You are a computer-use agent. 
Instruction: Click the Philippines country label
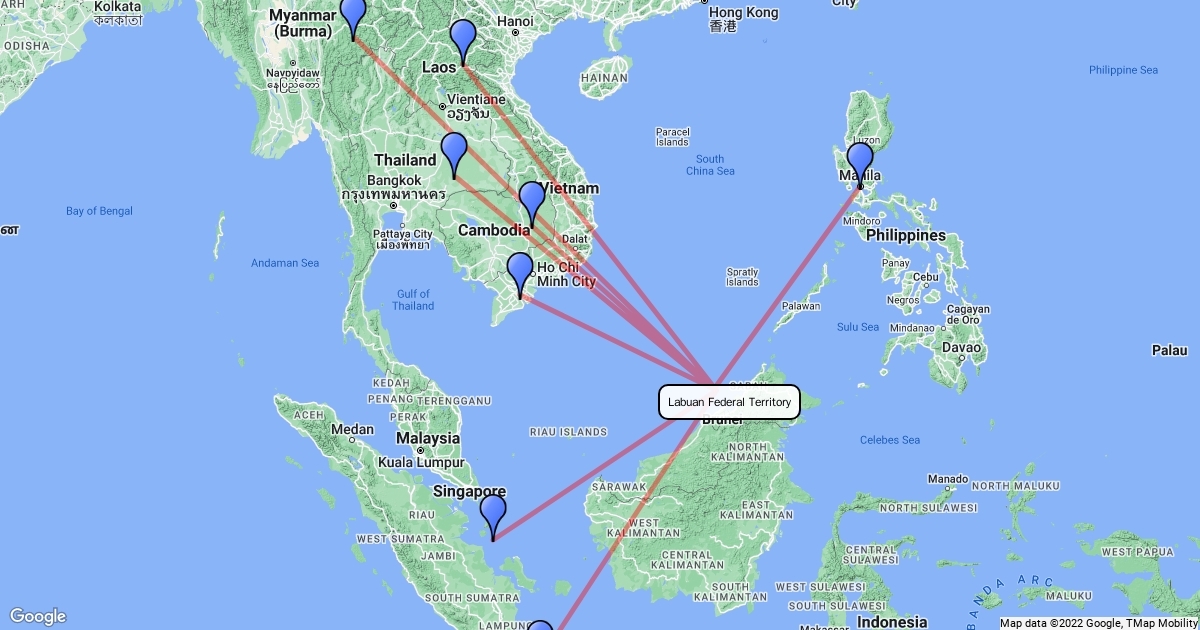click(906, 235)
